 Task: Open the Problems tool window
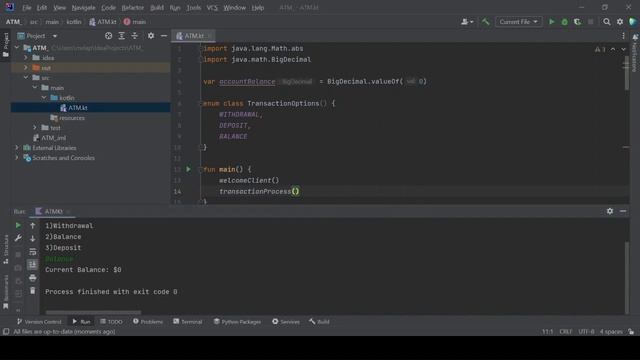148,322
